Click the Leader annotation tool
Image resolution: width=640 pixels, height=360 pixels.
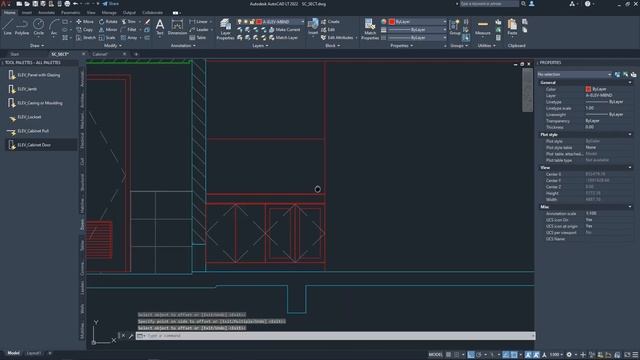[199, 30]
